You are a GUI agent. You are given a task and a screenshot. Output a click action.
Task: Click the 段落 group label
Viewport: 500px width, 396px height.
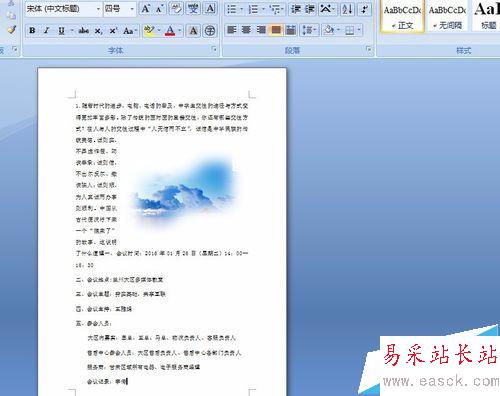click(292, 50)
